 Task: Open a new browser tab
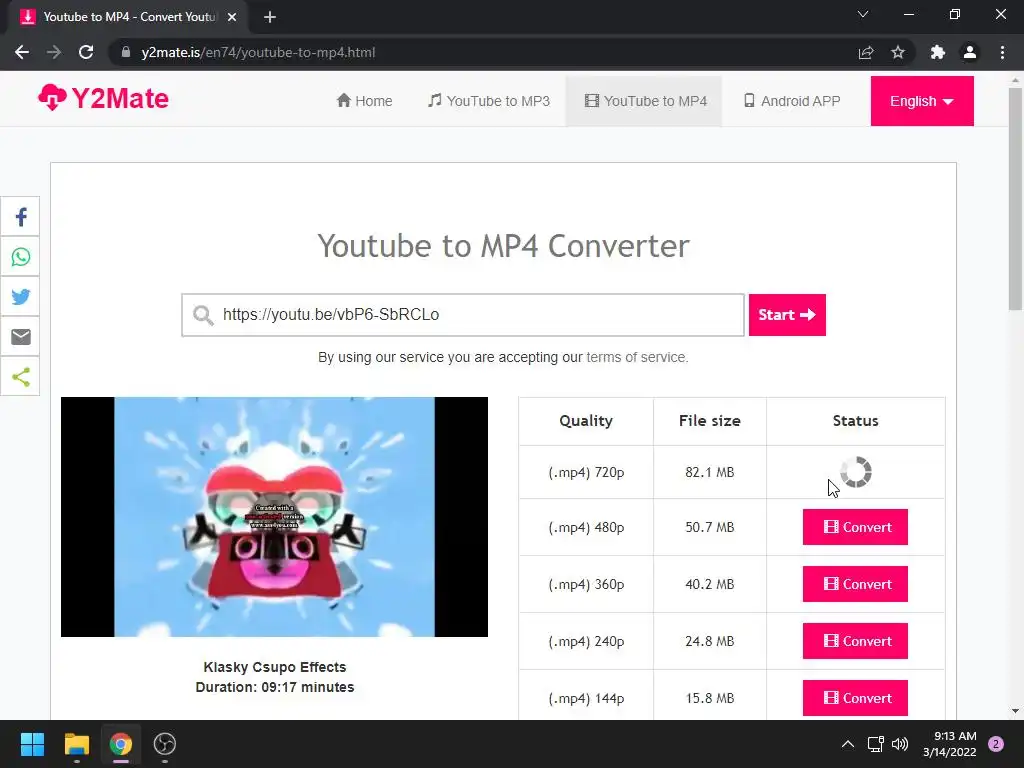(x=270, y=17)
